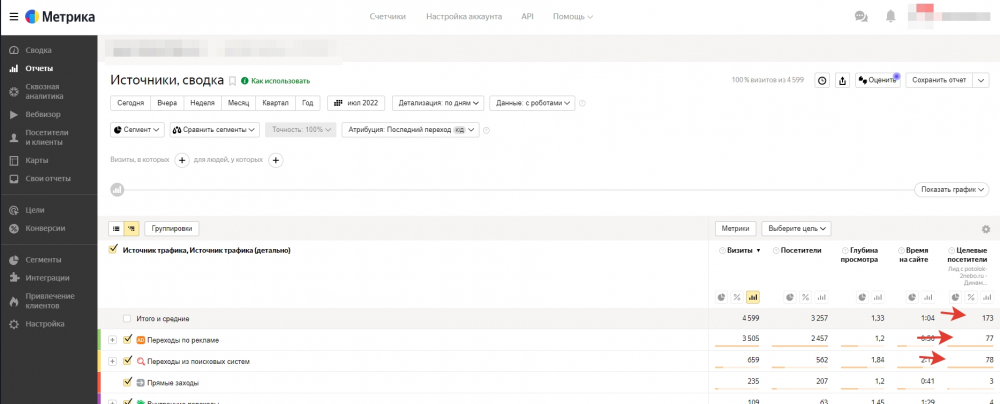Viewport: 1000px width, 404px height.
Task: Open the Сравнить сегменты dropdown
Action: click(x=214, y=130)
